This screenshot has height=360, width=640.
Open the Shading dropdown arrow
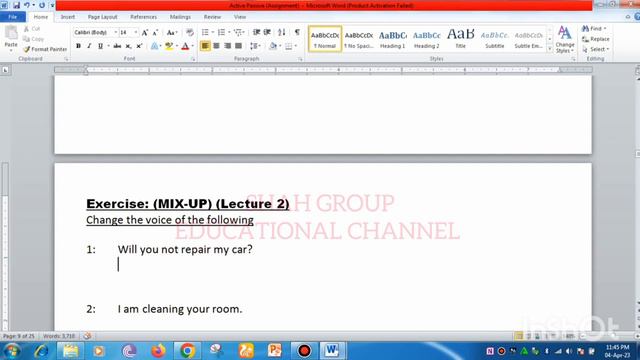pos(280,46)
